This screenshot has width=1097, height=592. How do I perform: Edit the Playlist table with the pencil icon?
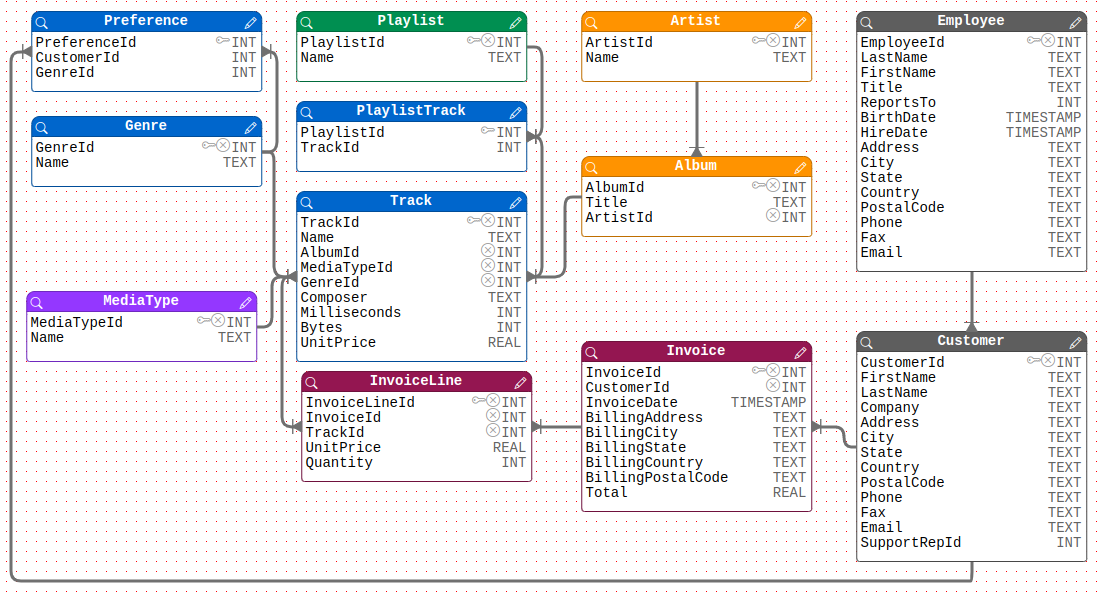514,20
